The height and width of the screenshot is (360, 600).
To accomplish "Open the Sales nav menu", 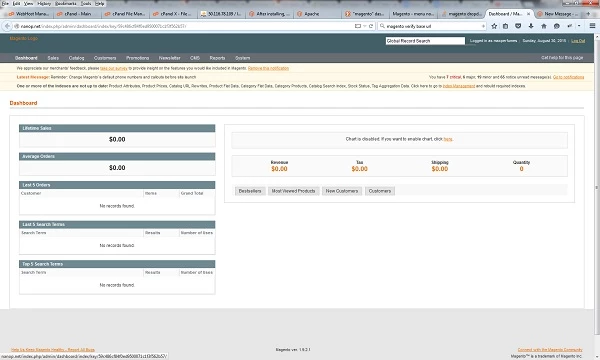I will [x=53, y=58].
